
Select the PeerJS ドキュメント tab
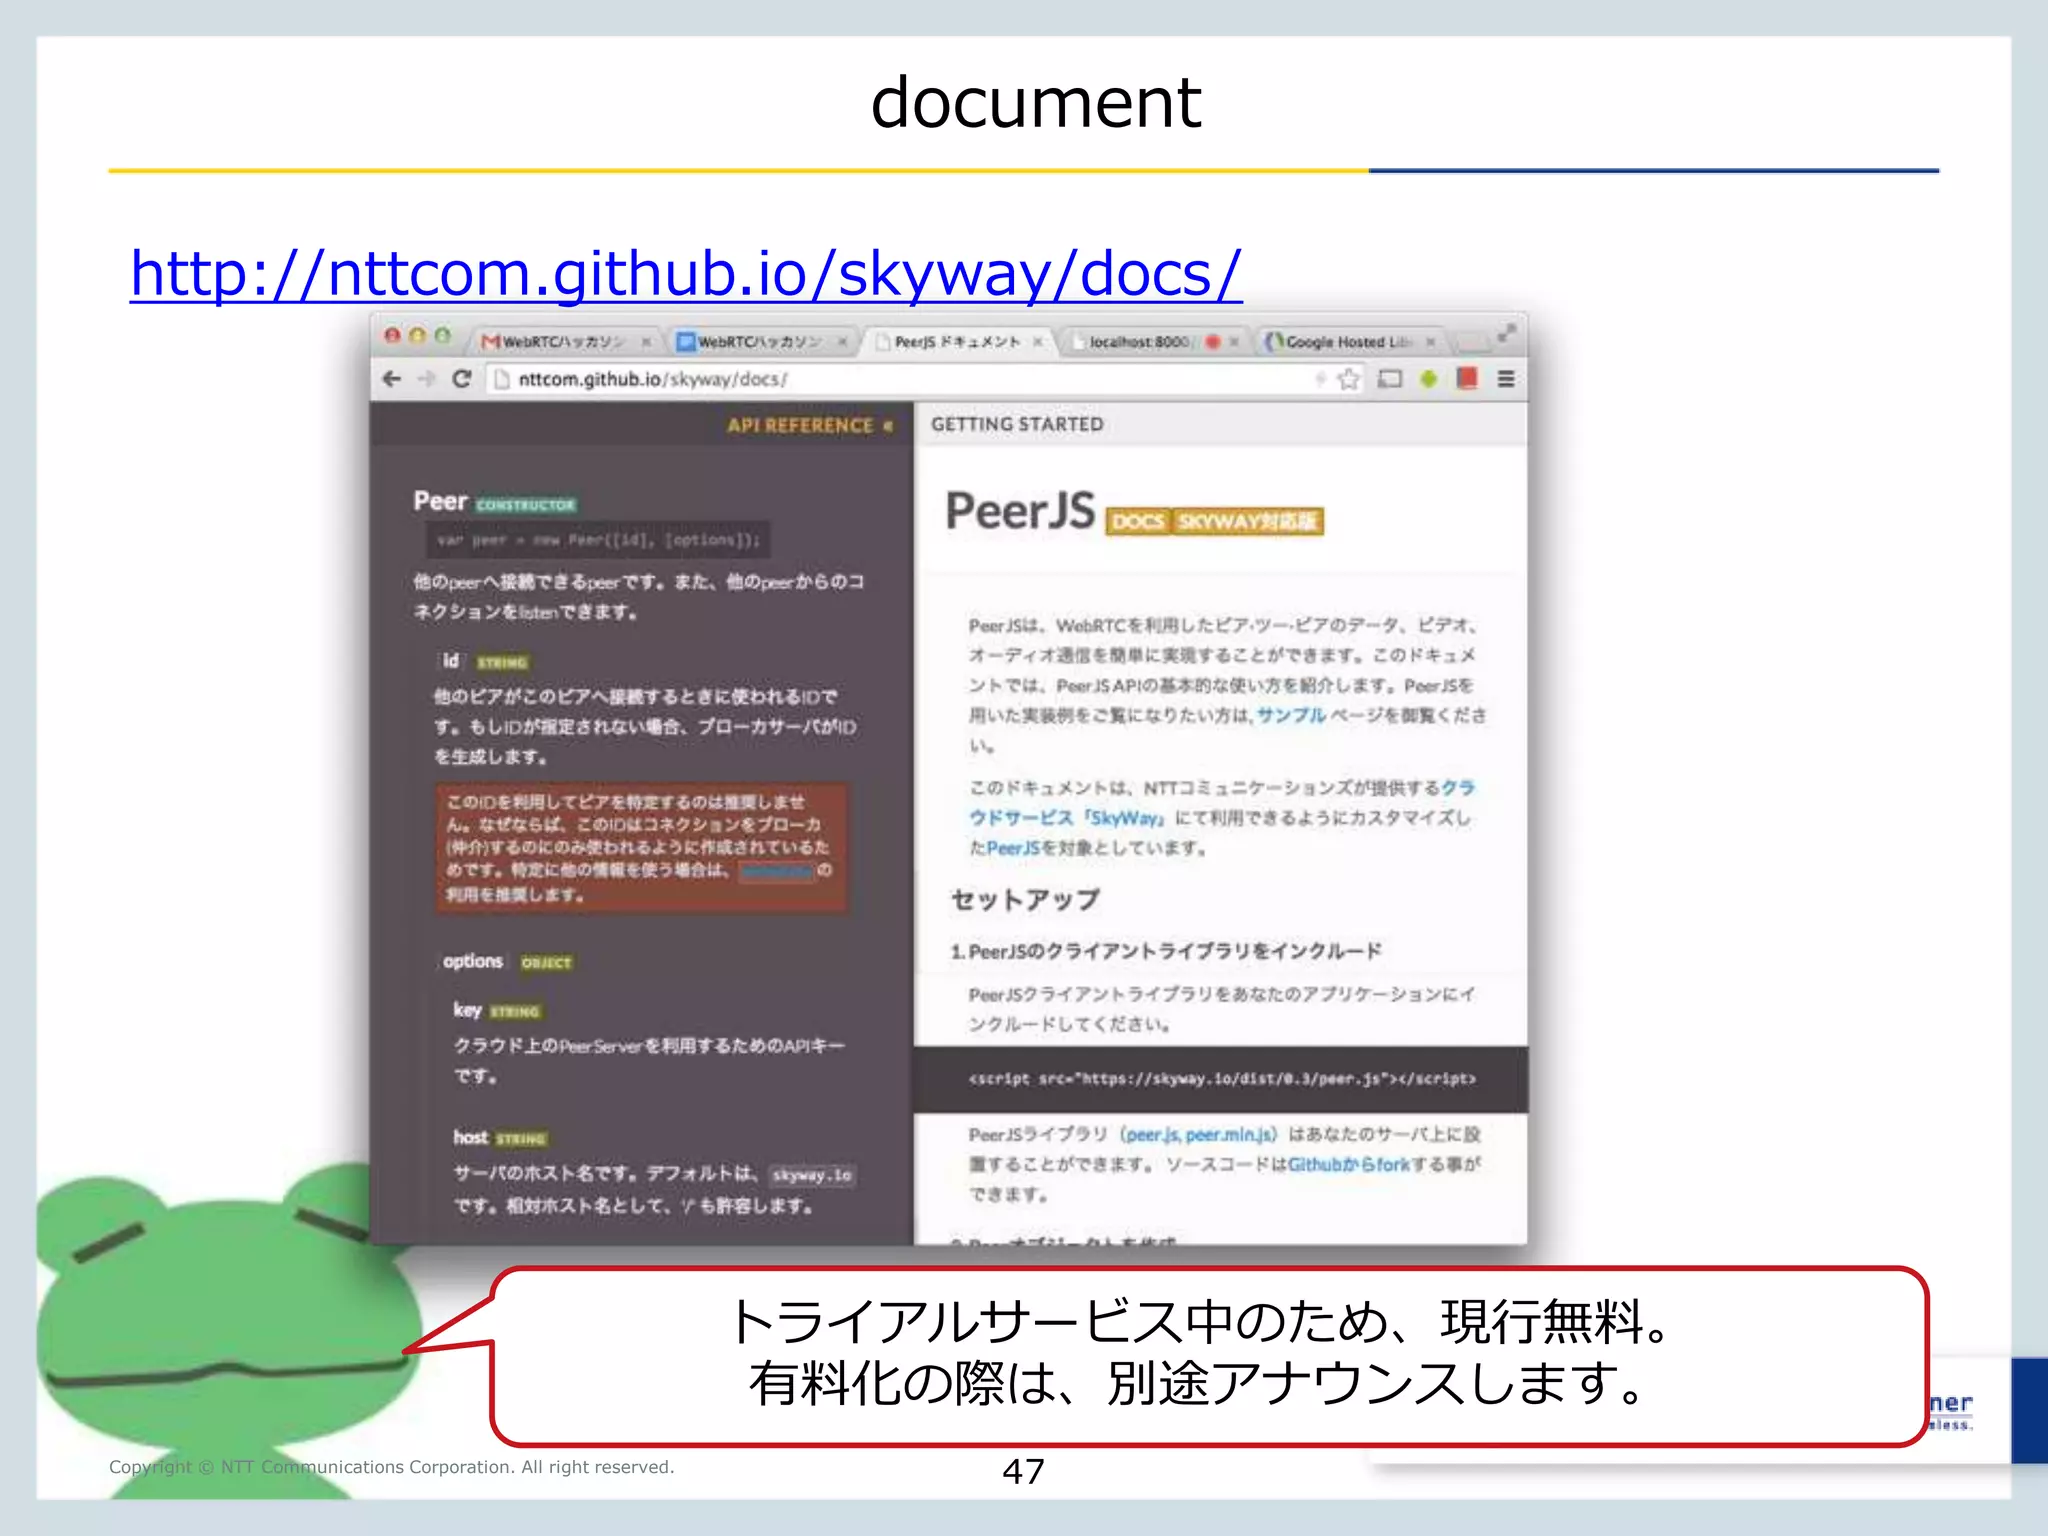click(958, 342)
